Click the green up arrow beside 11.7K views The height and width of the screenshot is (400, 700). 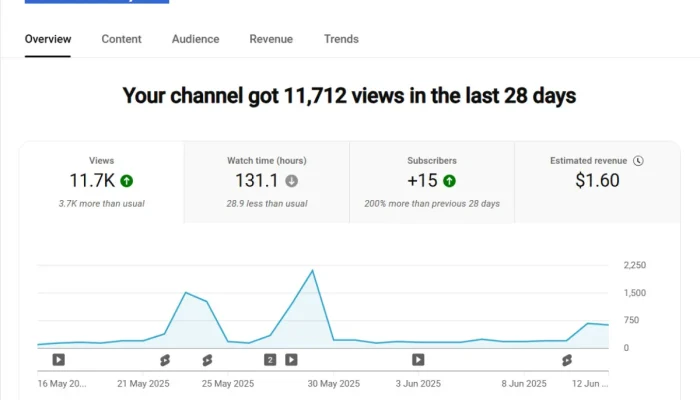(x=127, y=181)
